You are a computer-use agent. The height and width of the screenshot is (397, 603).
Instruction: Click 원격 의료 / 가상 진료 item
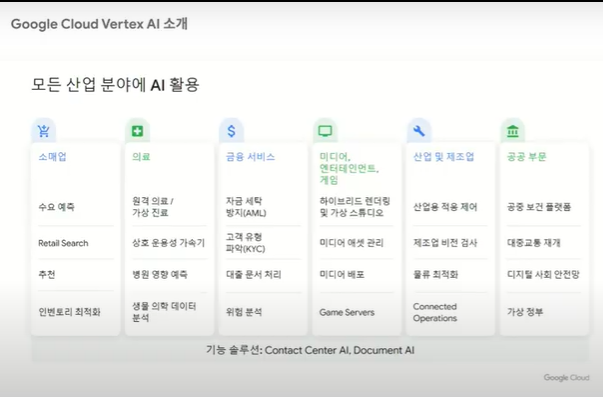pyautogui.click(x=153, y=207)
